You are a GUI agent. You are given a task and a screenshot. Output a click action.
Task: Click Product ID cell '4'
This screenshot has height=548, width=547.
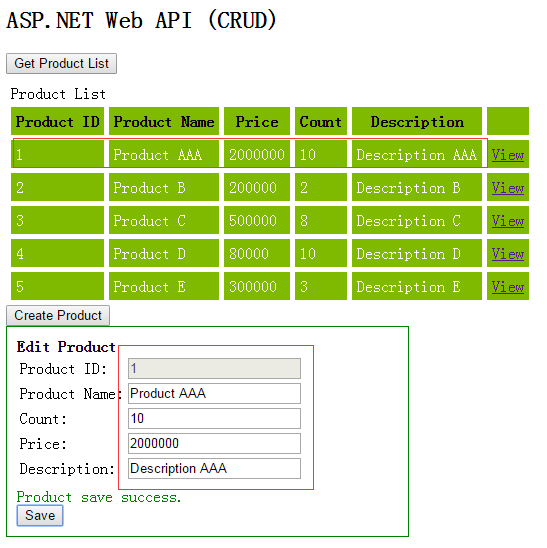[57, 253]
